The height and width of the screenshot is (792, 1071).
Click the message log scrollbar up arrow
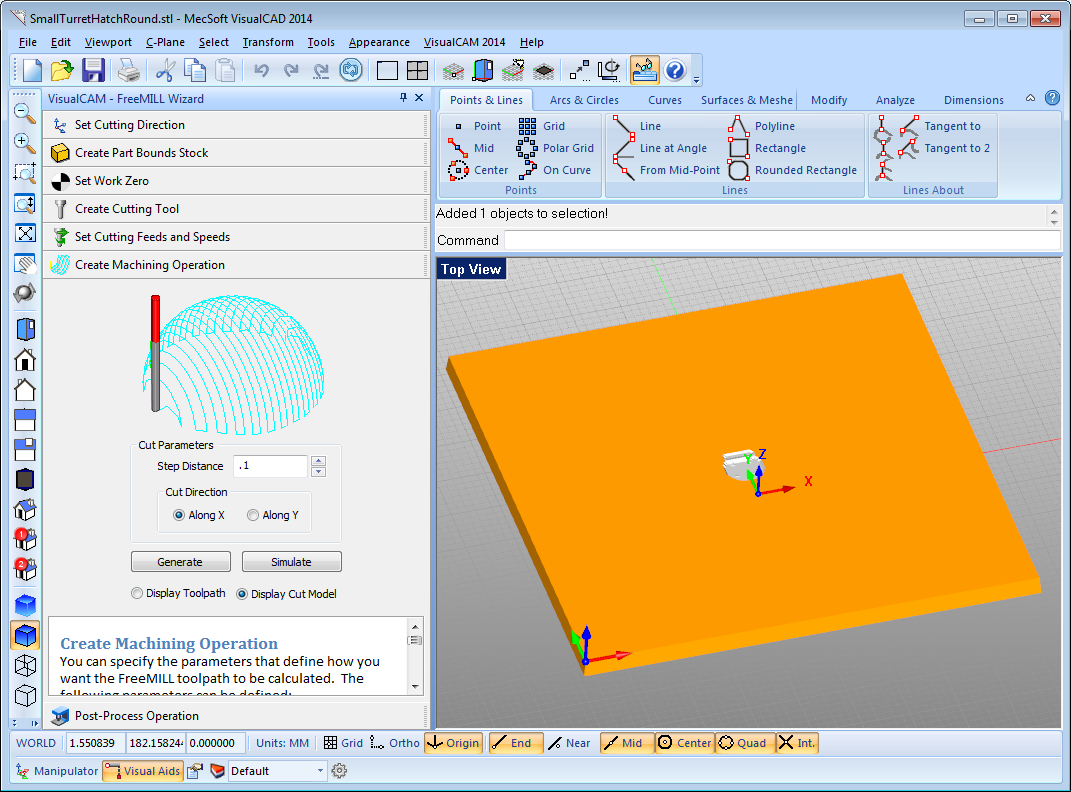coord(1054,211)
